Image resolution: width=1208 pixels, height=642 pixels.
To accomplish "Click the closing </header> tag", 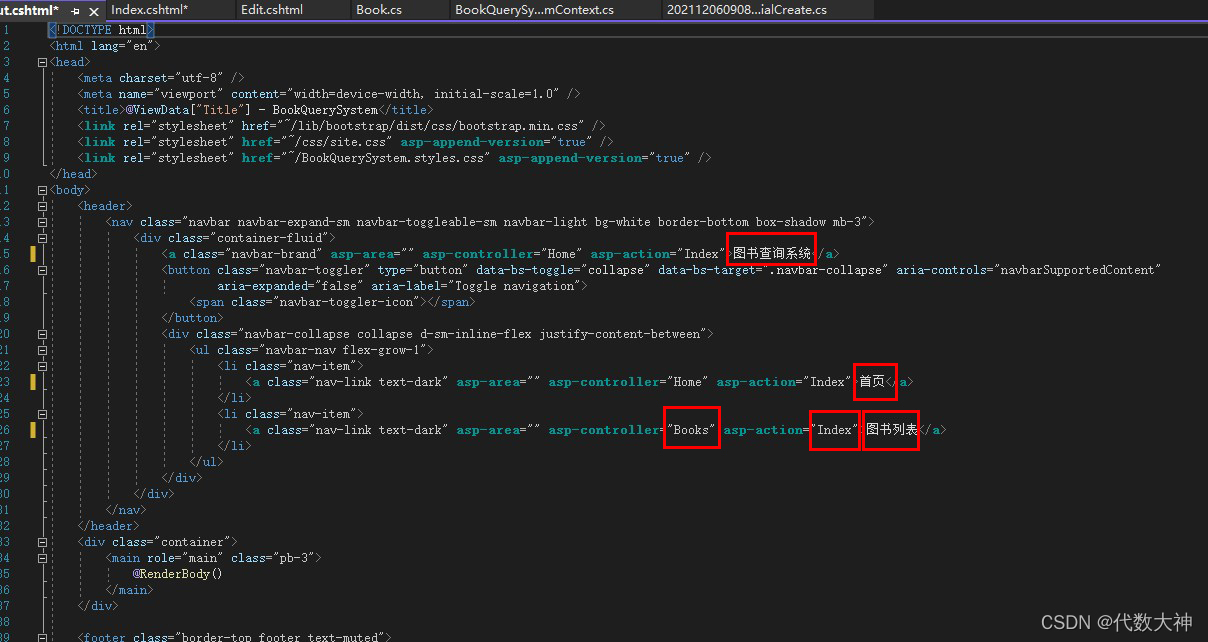I will coord(108,526).
